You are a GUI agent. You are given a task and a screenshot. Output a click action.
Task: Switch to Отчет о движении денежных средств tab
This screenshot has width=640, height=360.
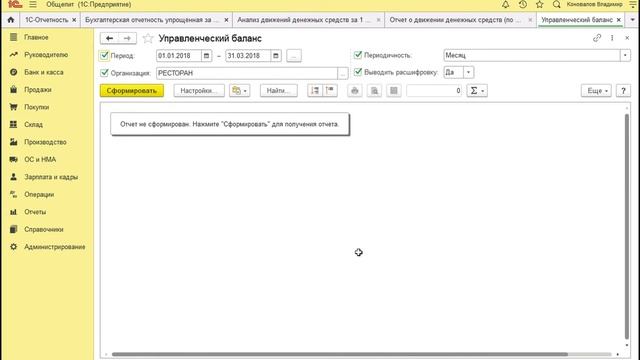tap(455, 20)
